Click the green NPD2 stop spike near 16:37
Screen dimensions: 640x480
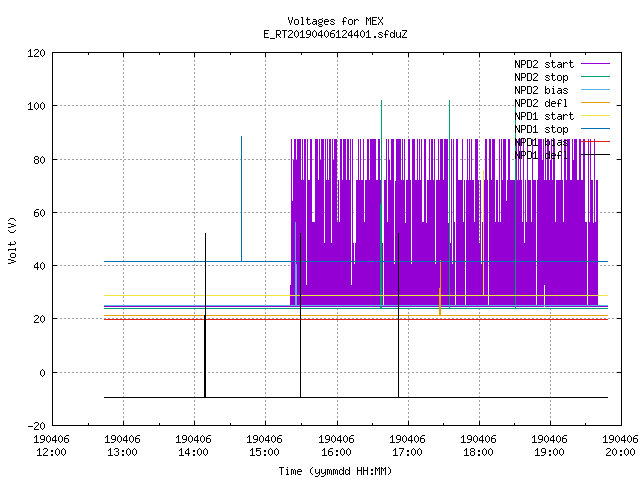pos(382,204)
